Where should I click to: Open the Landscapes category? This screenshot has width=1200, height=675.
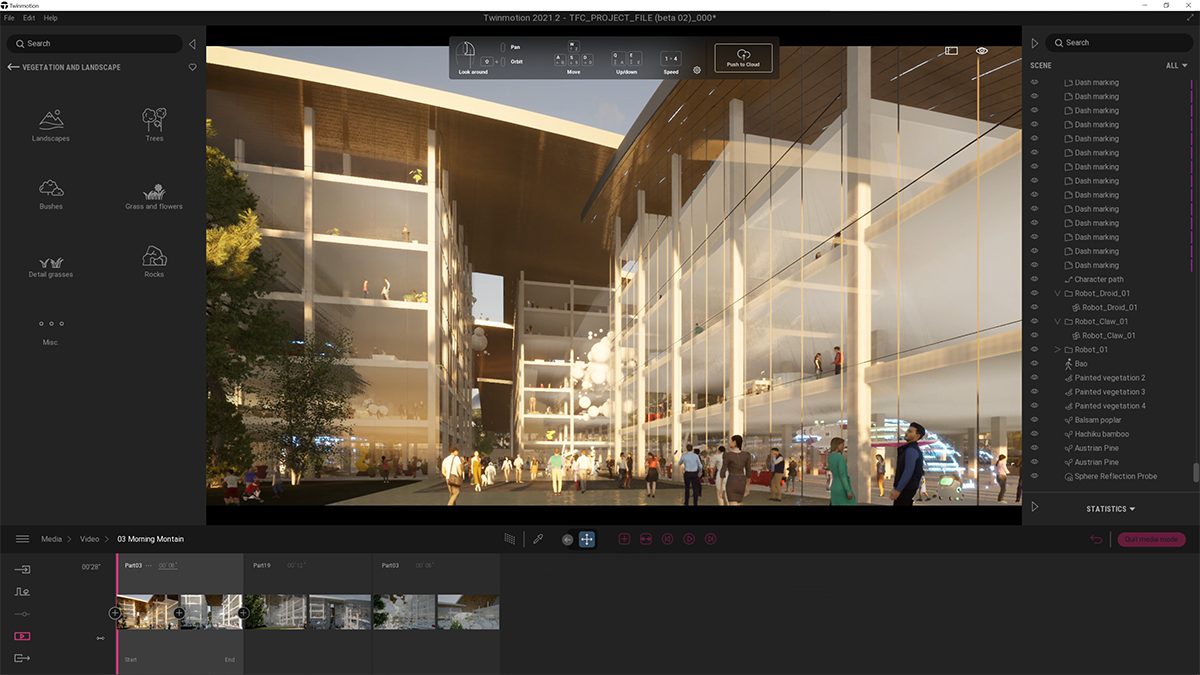[51, 126]
